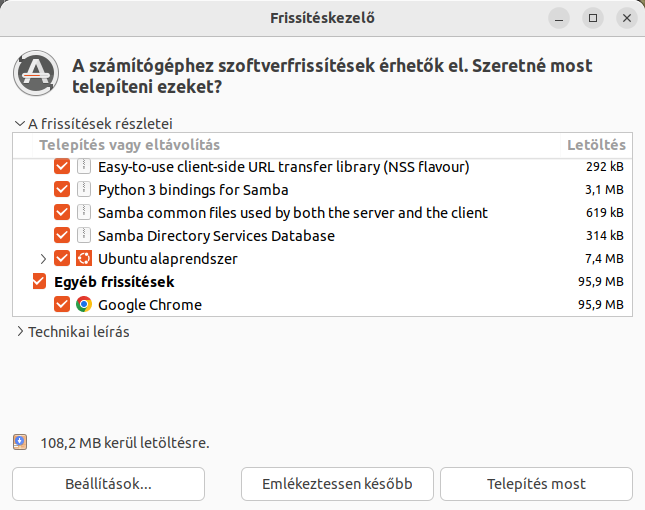This screenshot has height=510, width=645.
Task: Collapse A frissítések részletei section
Action: 20,124
